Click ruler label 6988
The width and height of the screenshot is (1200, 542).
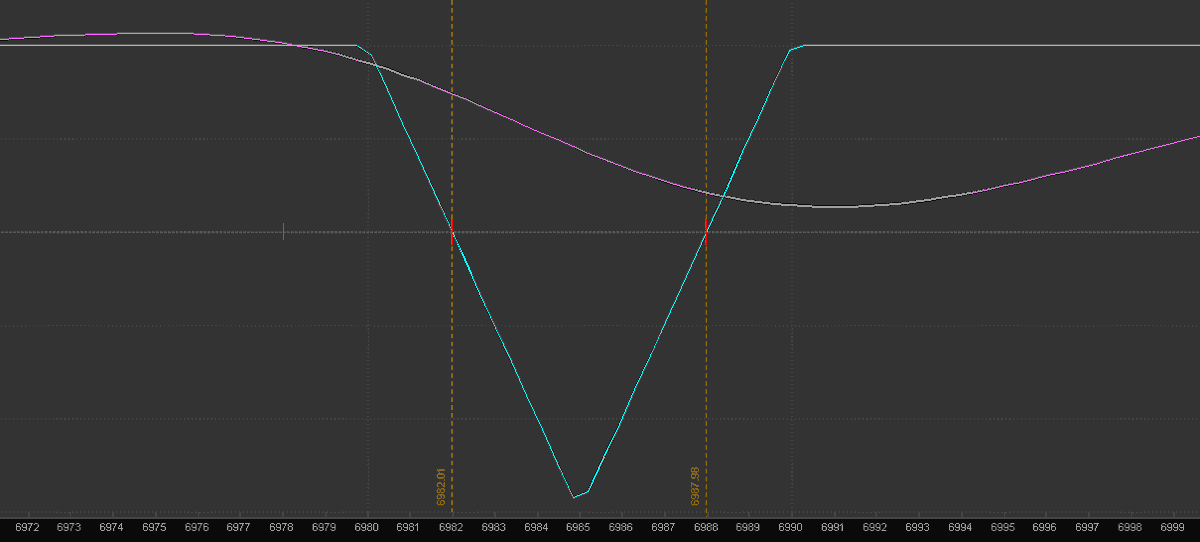(x=706, y=527)
